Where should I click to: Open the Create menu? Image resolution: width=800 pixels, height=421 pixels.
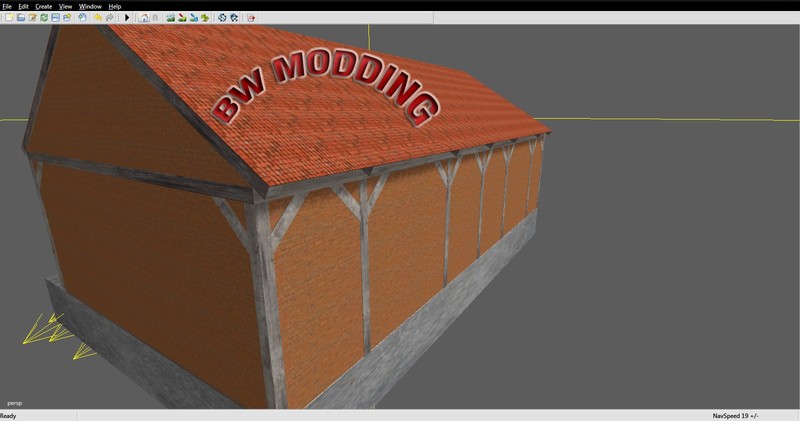[43, 6]
